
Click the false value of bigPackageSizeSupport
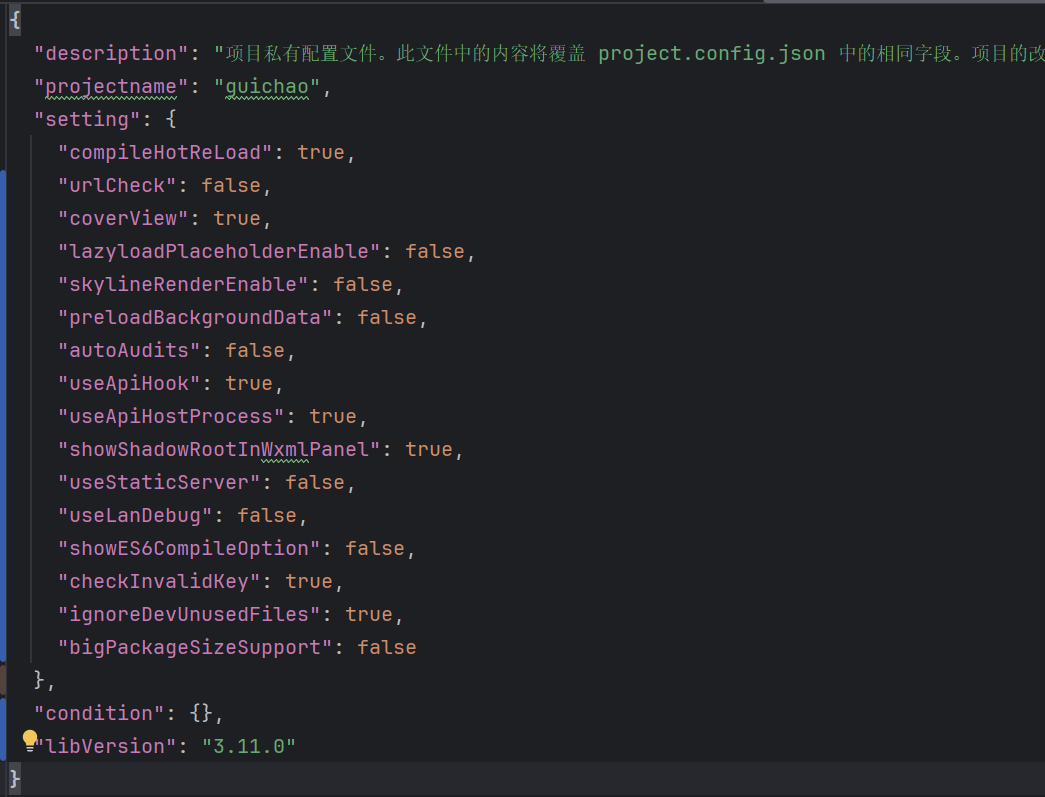point(387,648)
